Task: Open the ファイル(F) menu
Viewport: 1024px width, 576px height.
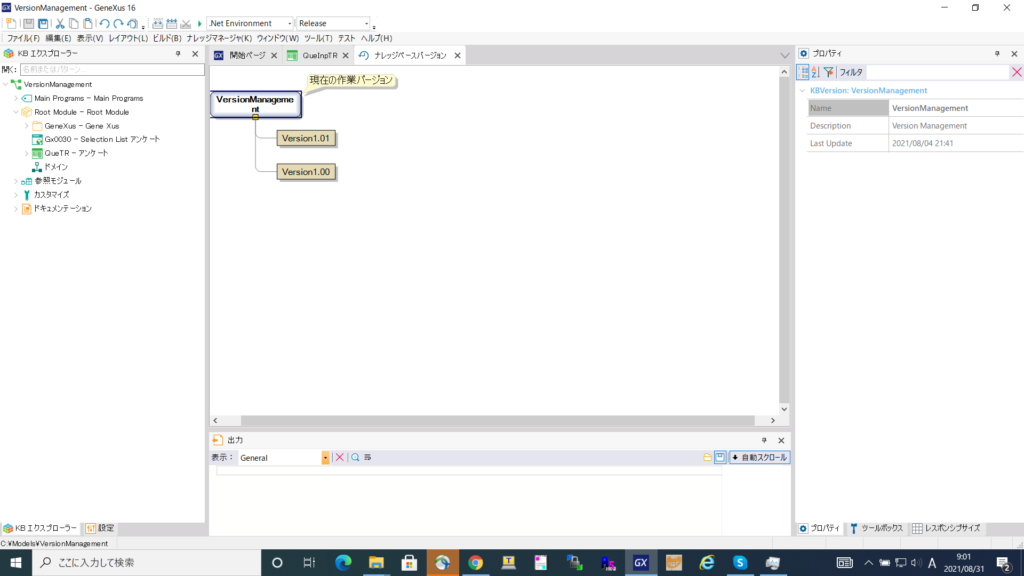Action: 23,39
